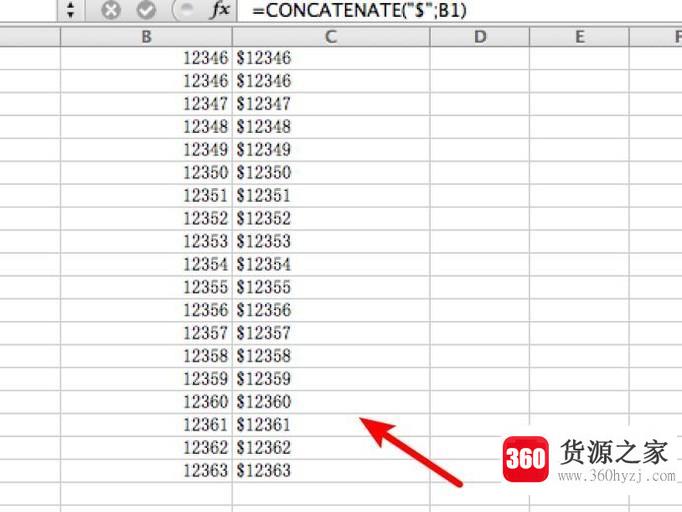
Task: Select cell showing $12354
Action: click(x=331, y=264)
